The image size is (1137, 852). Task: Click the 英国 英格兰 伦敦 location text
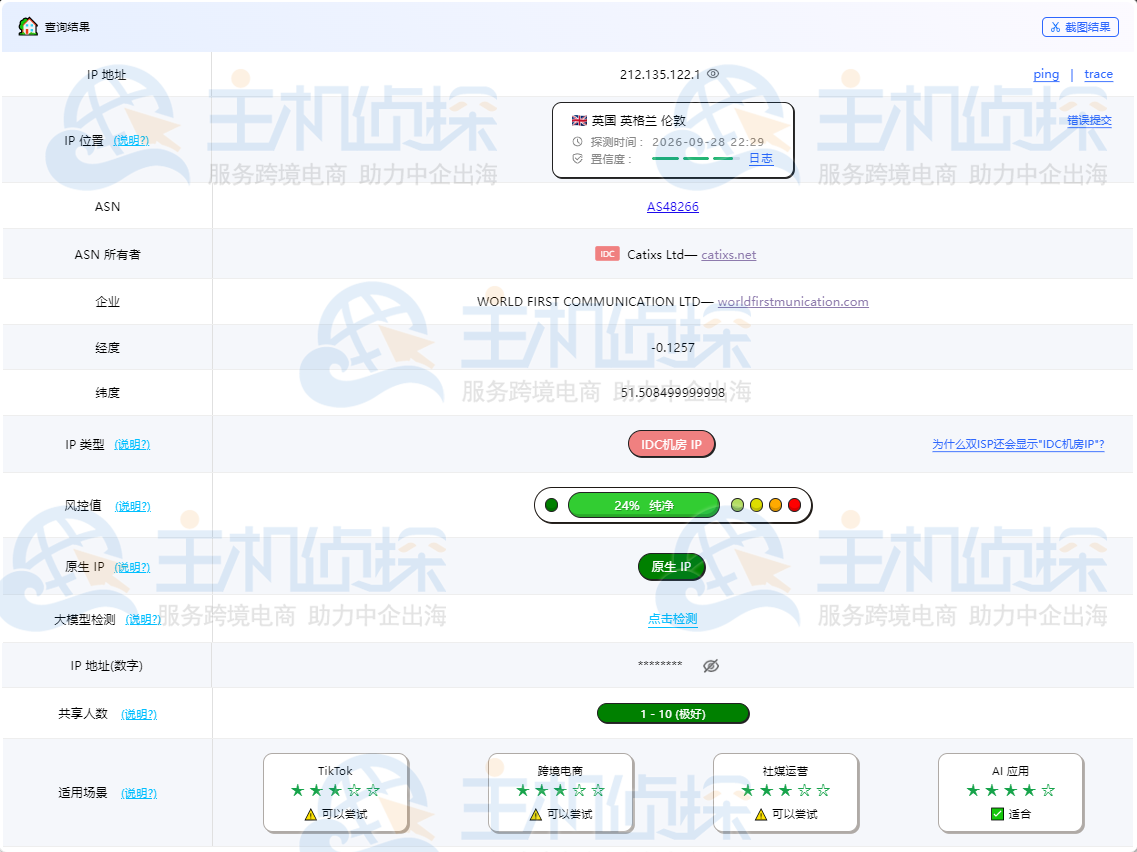(x=638, y=120)
